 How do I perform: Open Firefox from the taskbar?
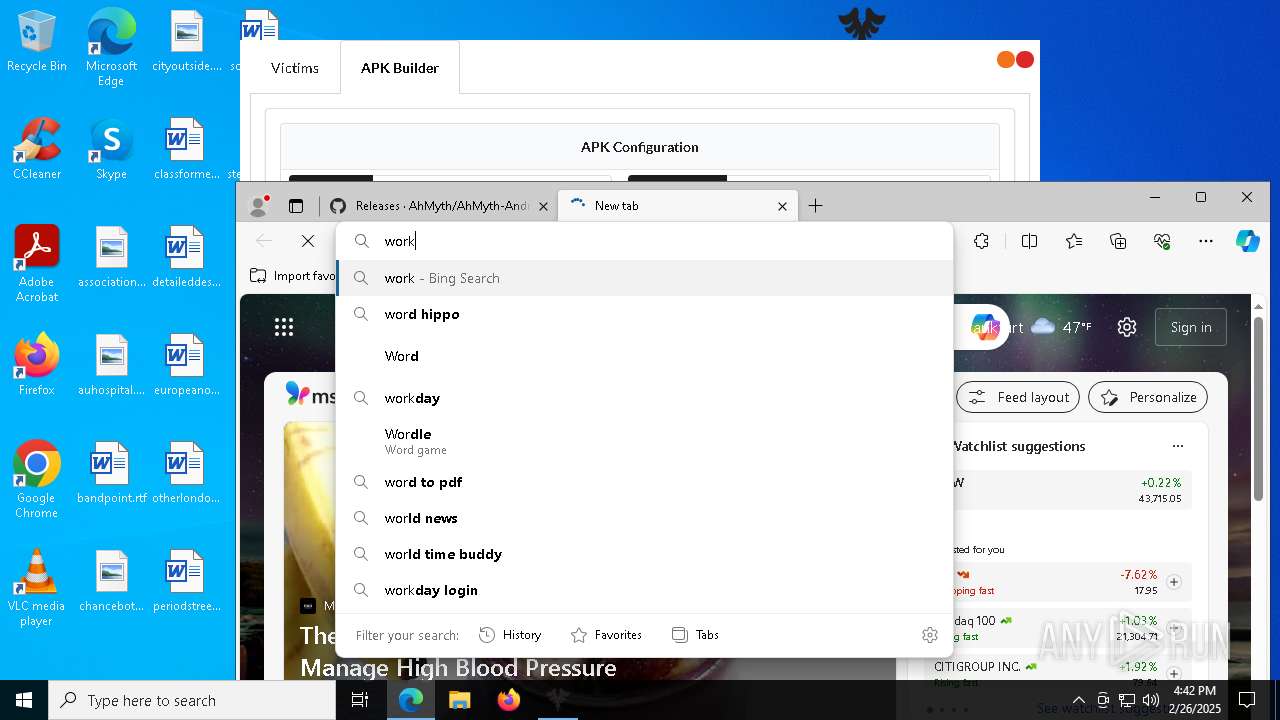[509, 700]
